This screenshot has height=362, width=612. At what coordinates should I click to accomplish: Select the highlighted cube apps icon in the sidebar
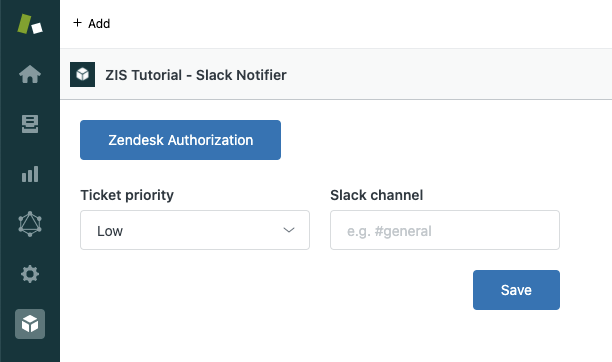(30, 324)
